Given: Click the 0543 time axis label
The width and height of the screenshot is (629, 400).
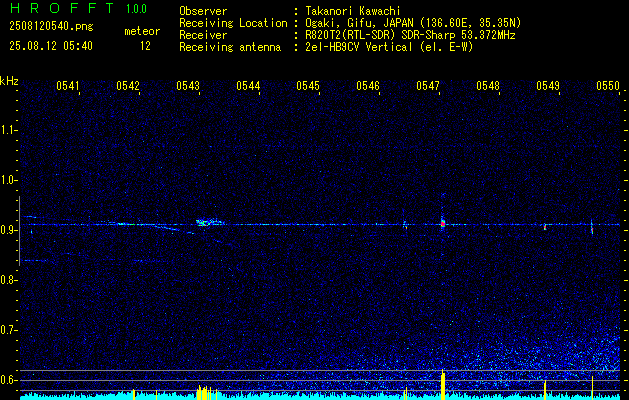Looking at the screenshot, I should coord(188,86).
